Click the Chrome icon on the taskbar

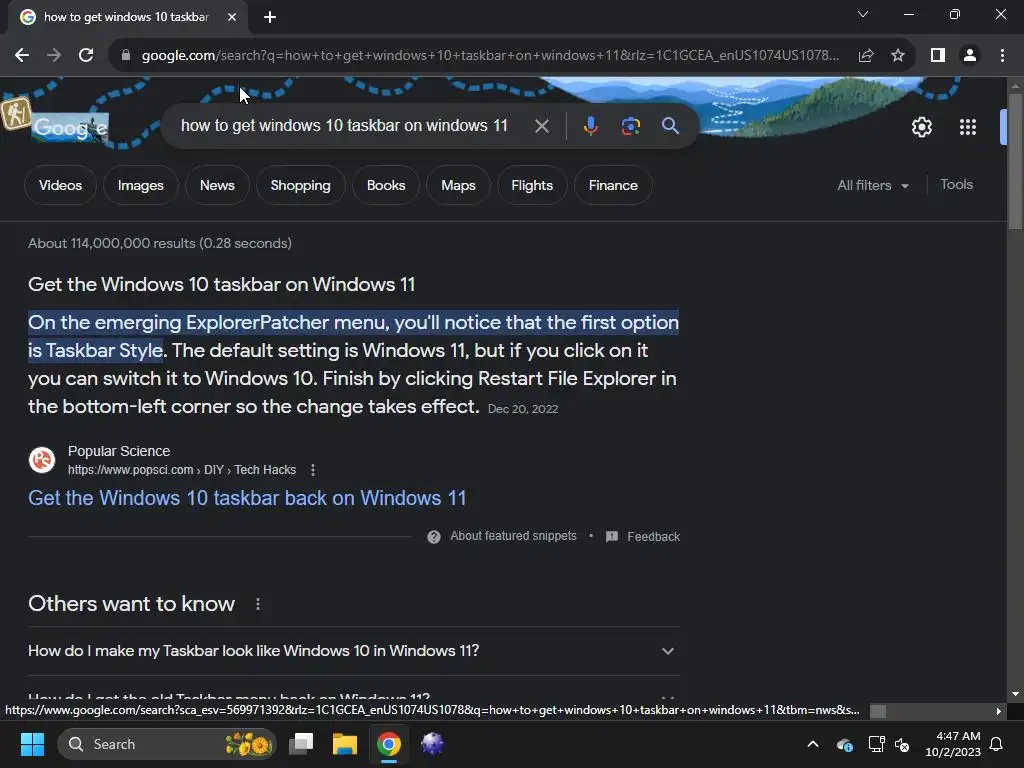(389, 744)
